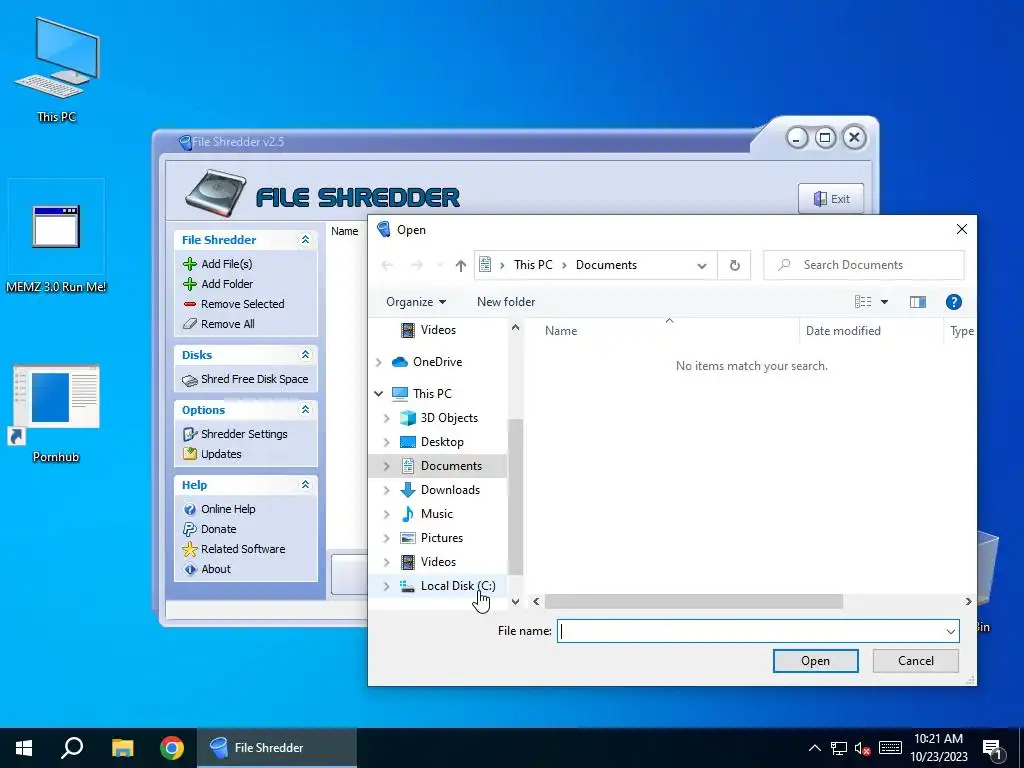Screen dimensions: 1024x768
Task: Click the blue help question mark icon
Action: point(953,302)
